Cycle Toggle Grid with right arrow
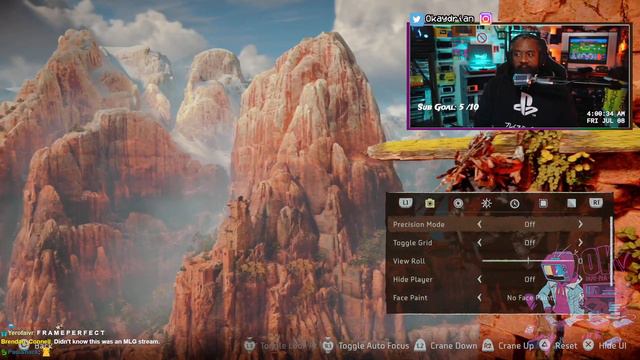Viewport: 640px width, 360px height. pyautogui.click(x=580, y=242)
